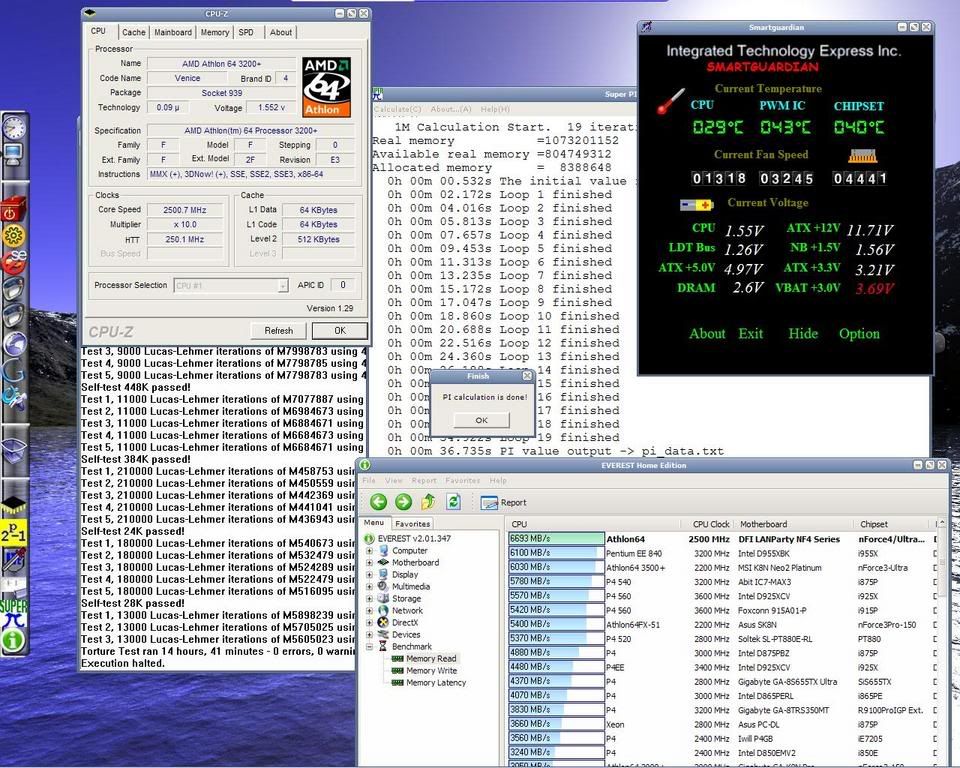Click the AMD Athlon 64 logo in CPU-Z
960x768 pixels.
coord(326,87)
